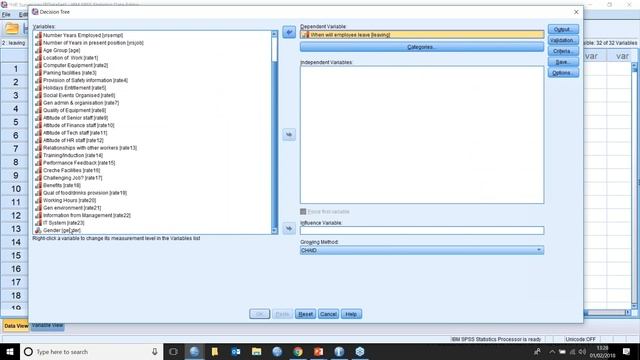Open the notification center icon

(627, 351)
